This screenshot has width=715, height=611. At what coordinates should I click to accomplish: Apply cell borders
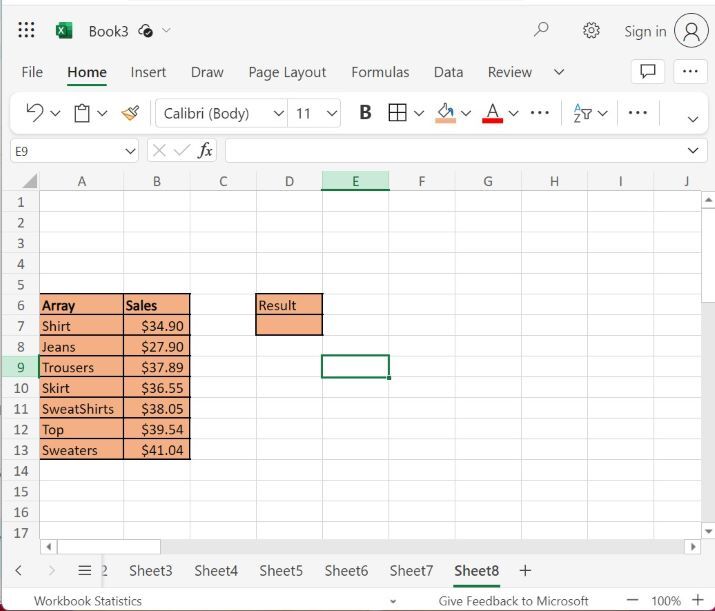397,113
